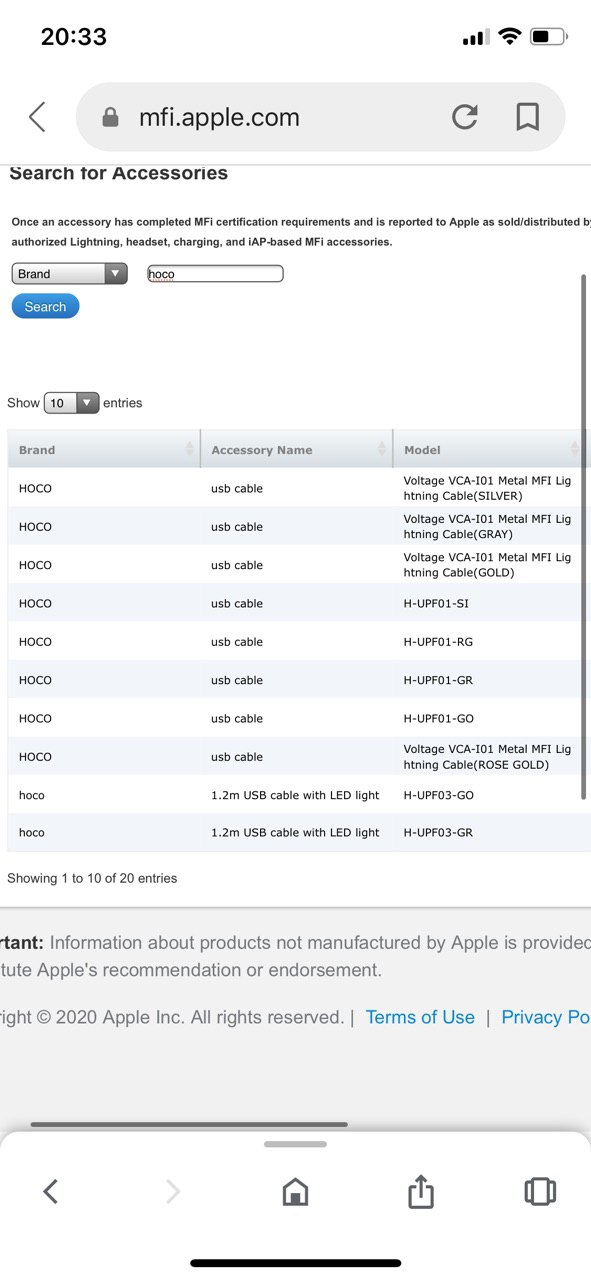Screen dimensions: 591x1280
Task: Open the Brand search-type dropdown
Action: [x=69, y=274]
